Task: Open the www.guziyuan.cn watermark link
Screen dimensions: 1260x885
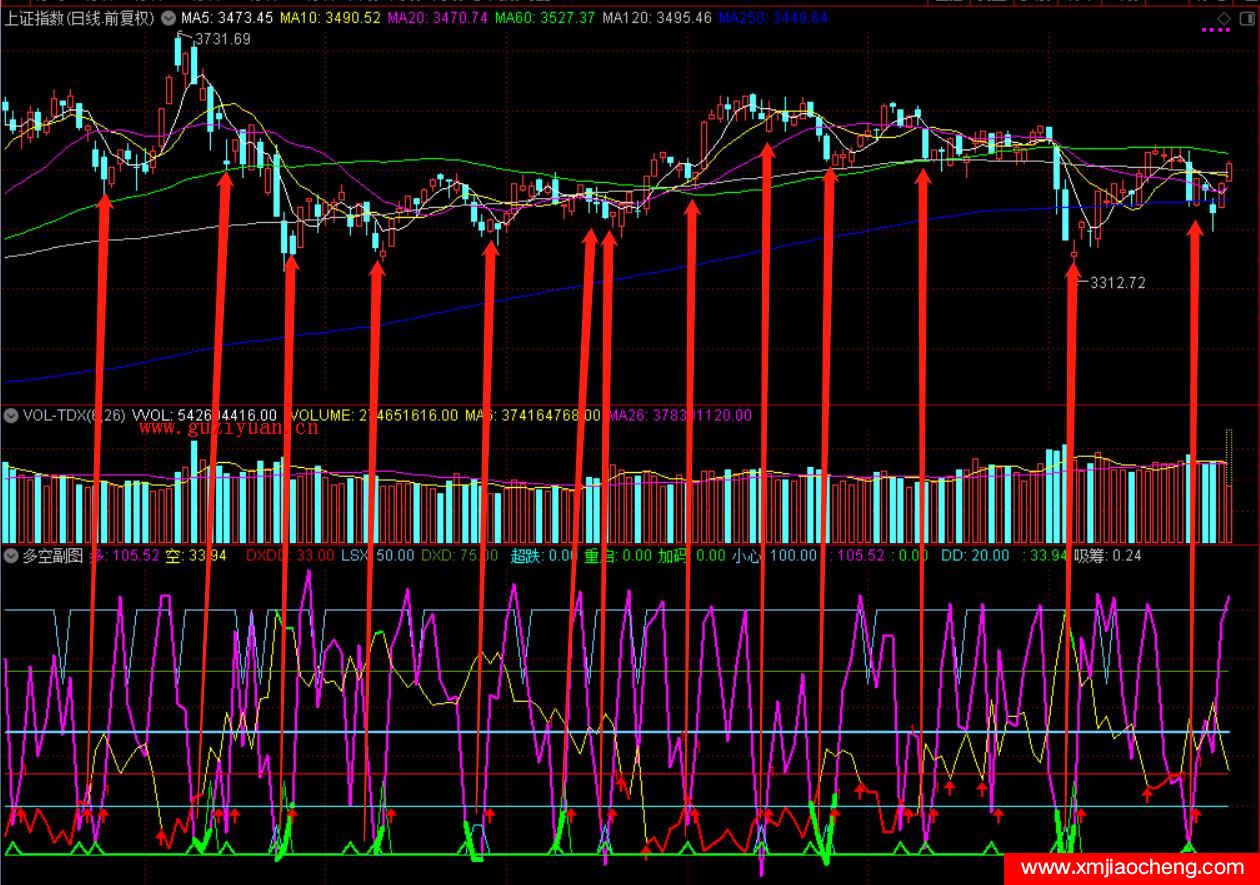Action: [x=228, y=429]
